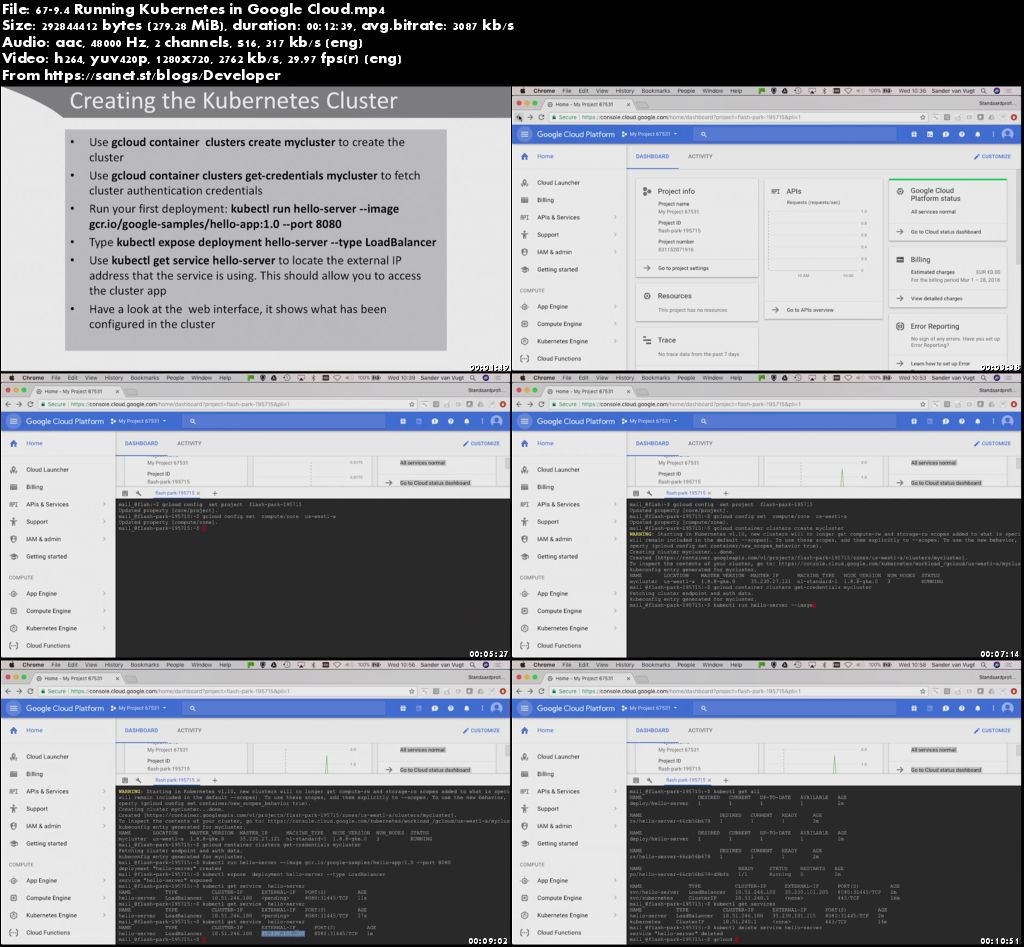
Task: Open notifications bell in the 00:09:02 frame
Action: pyautogui.click(x=466, y=708)
